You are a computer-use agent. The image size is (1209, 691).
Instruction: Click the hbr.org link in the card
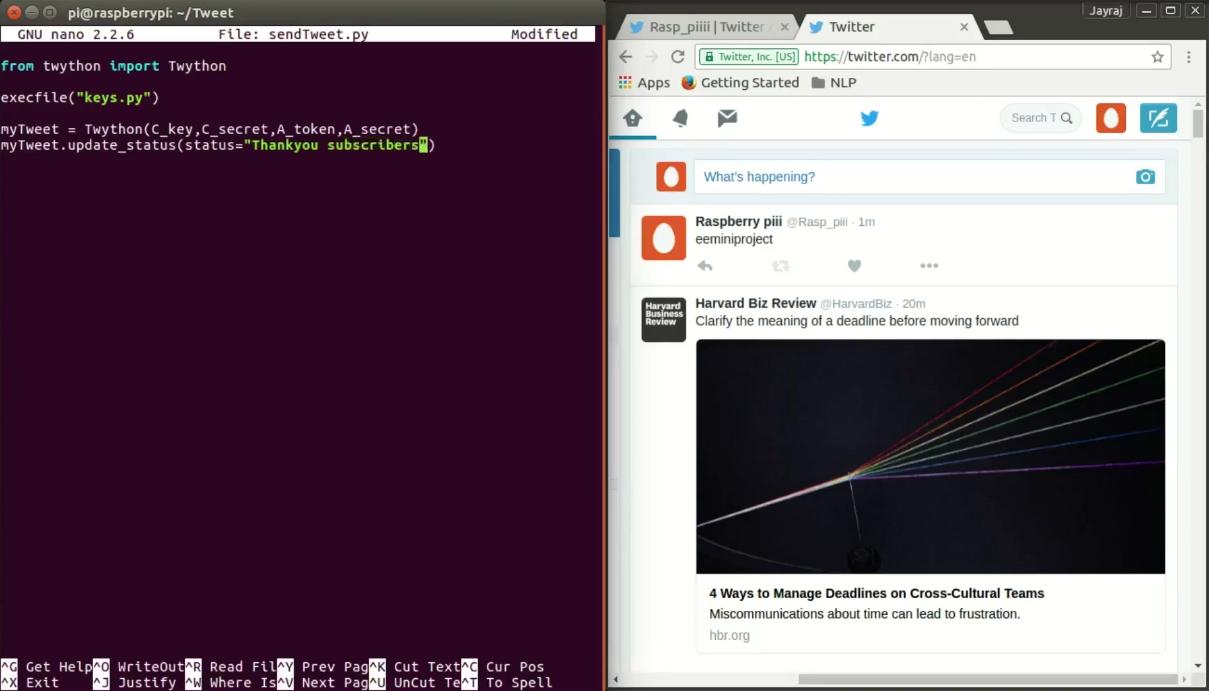729,635
